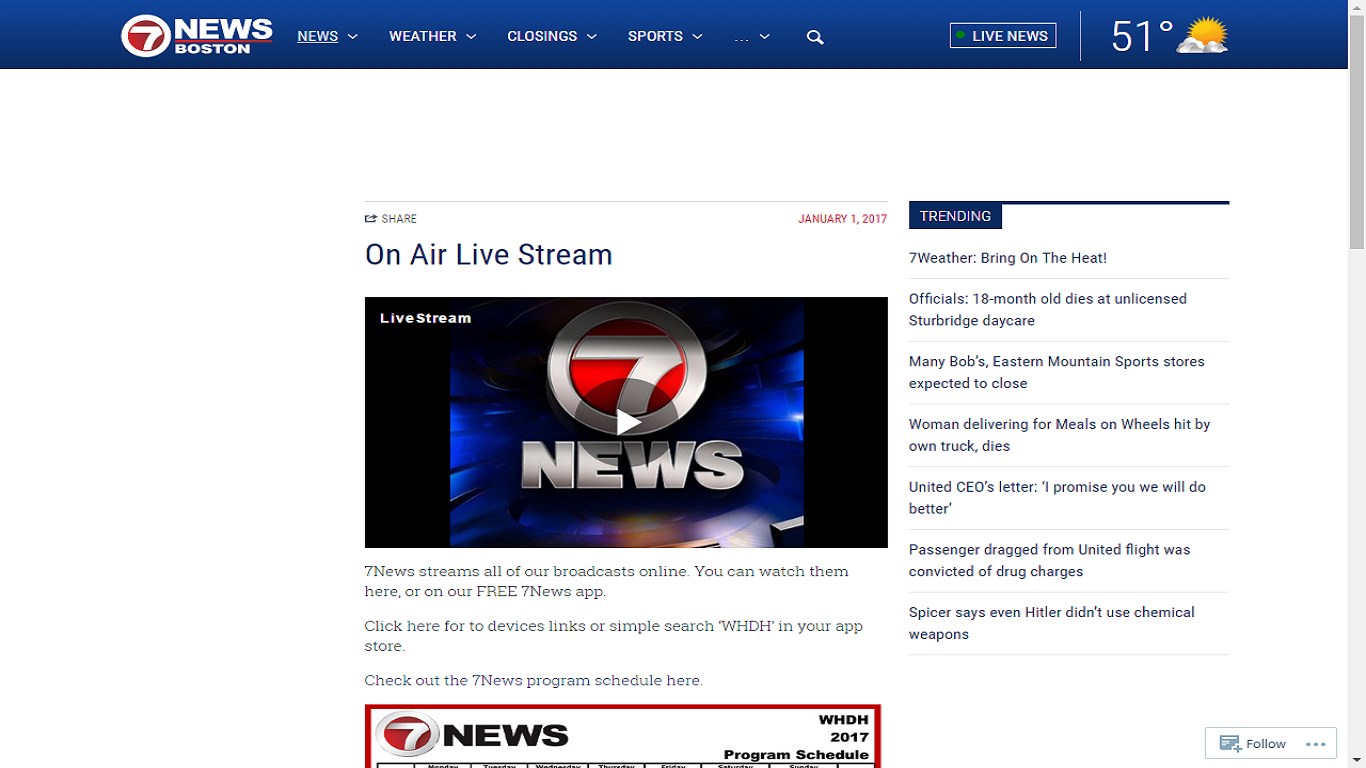Viewport: 1366px width, 768px height.
Task: Click the share arrow icon
Action: (x=371, y=219)
